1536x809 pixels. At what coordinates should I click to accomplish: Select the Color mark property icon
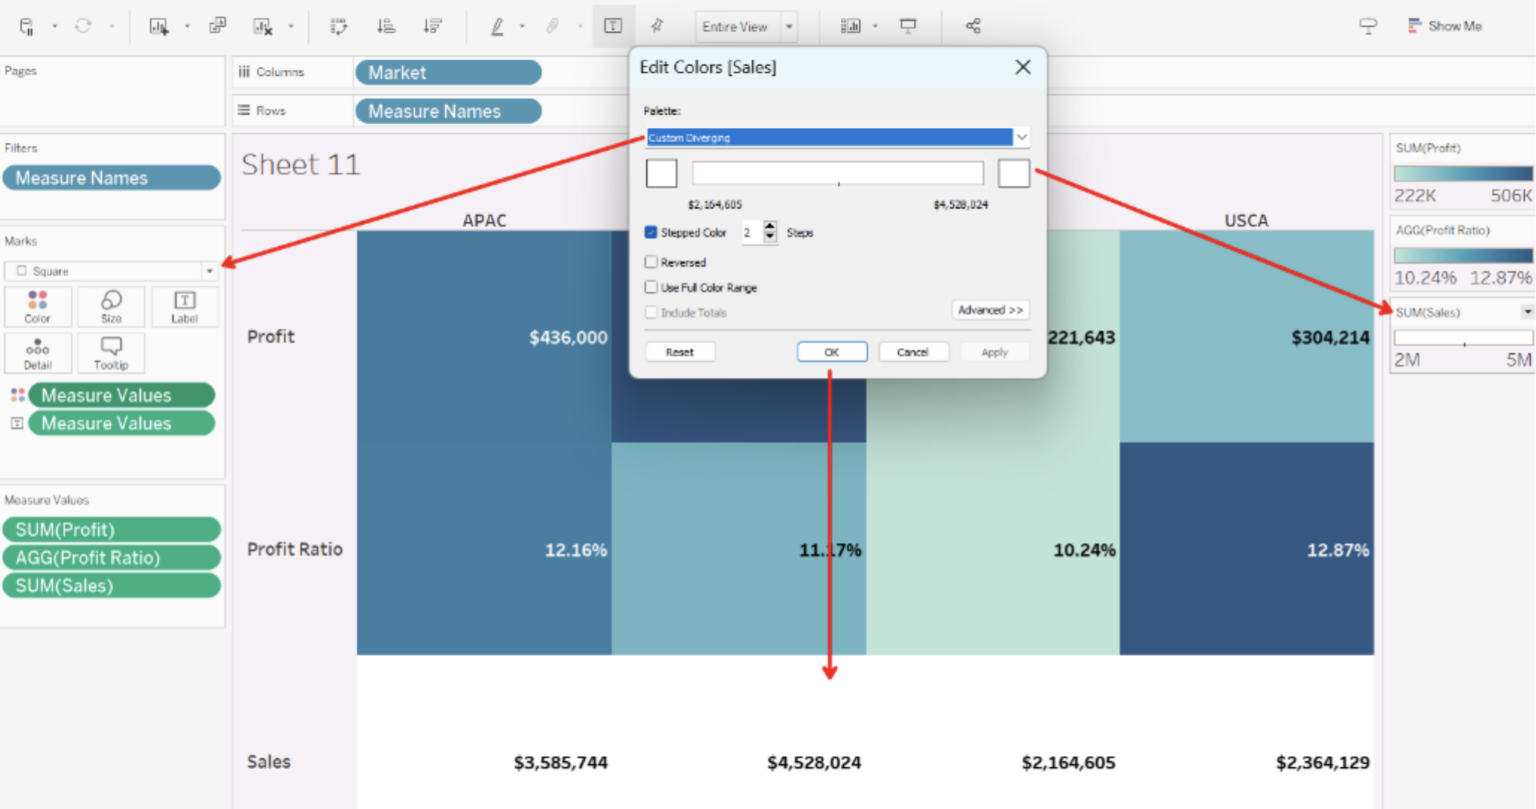[x=37, y=306]
